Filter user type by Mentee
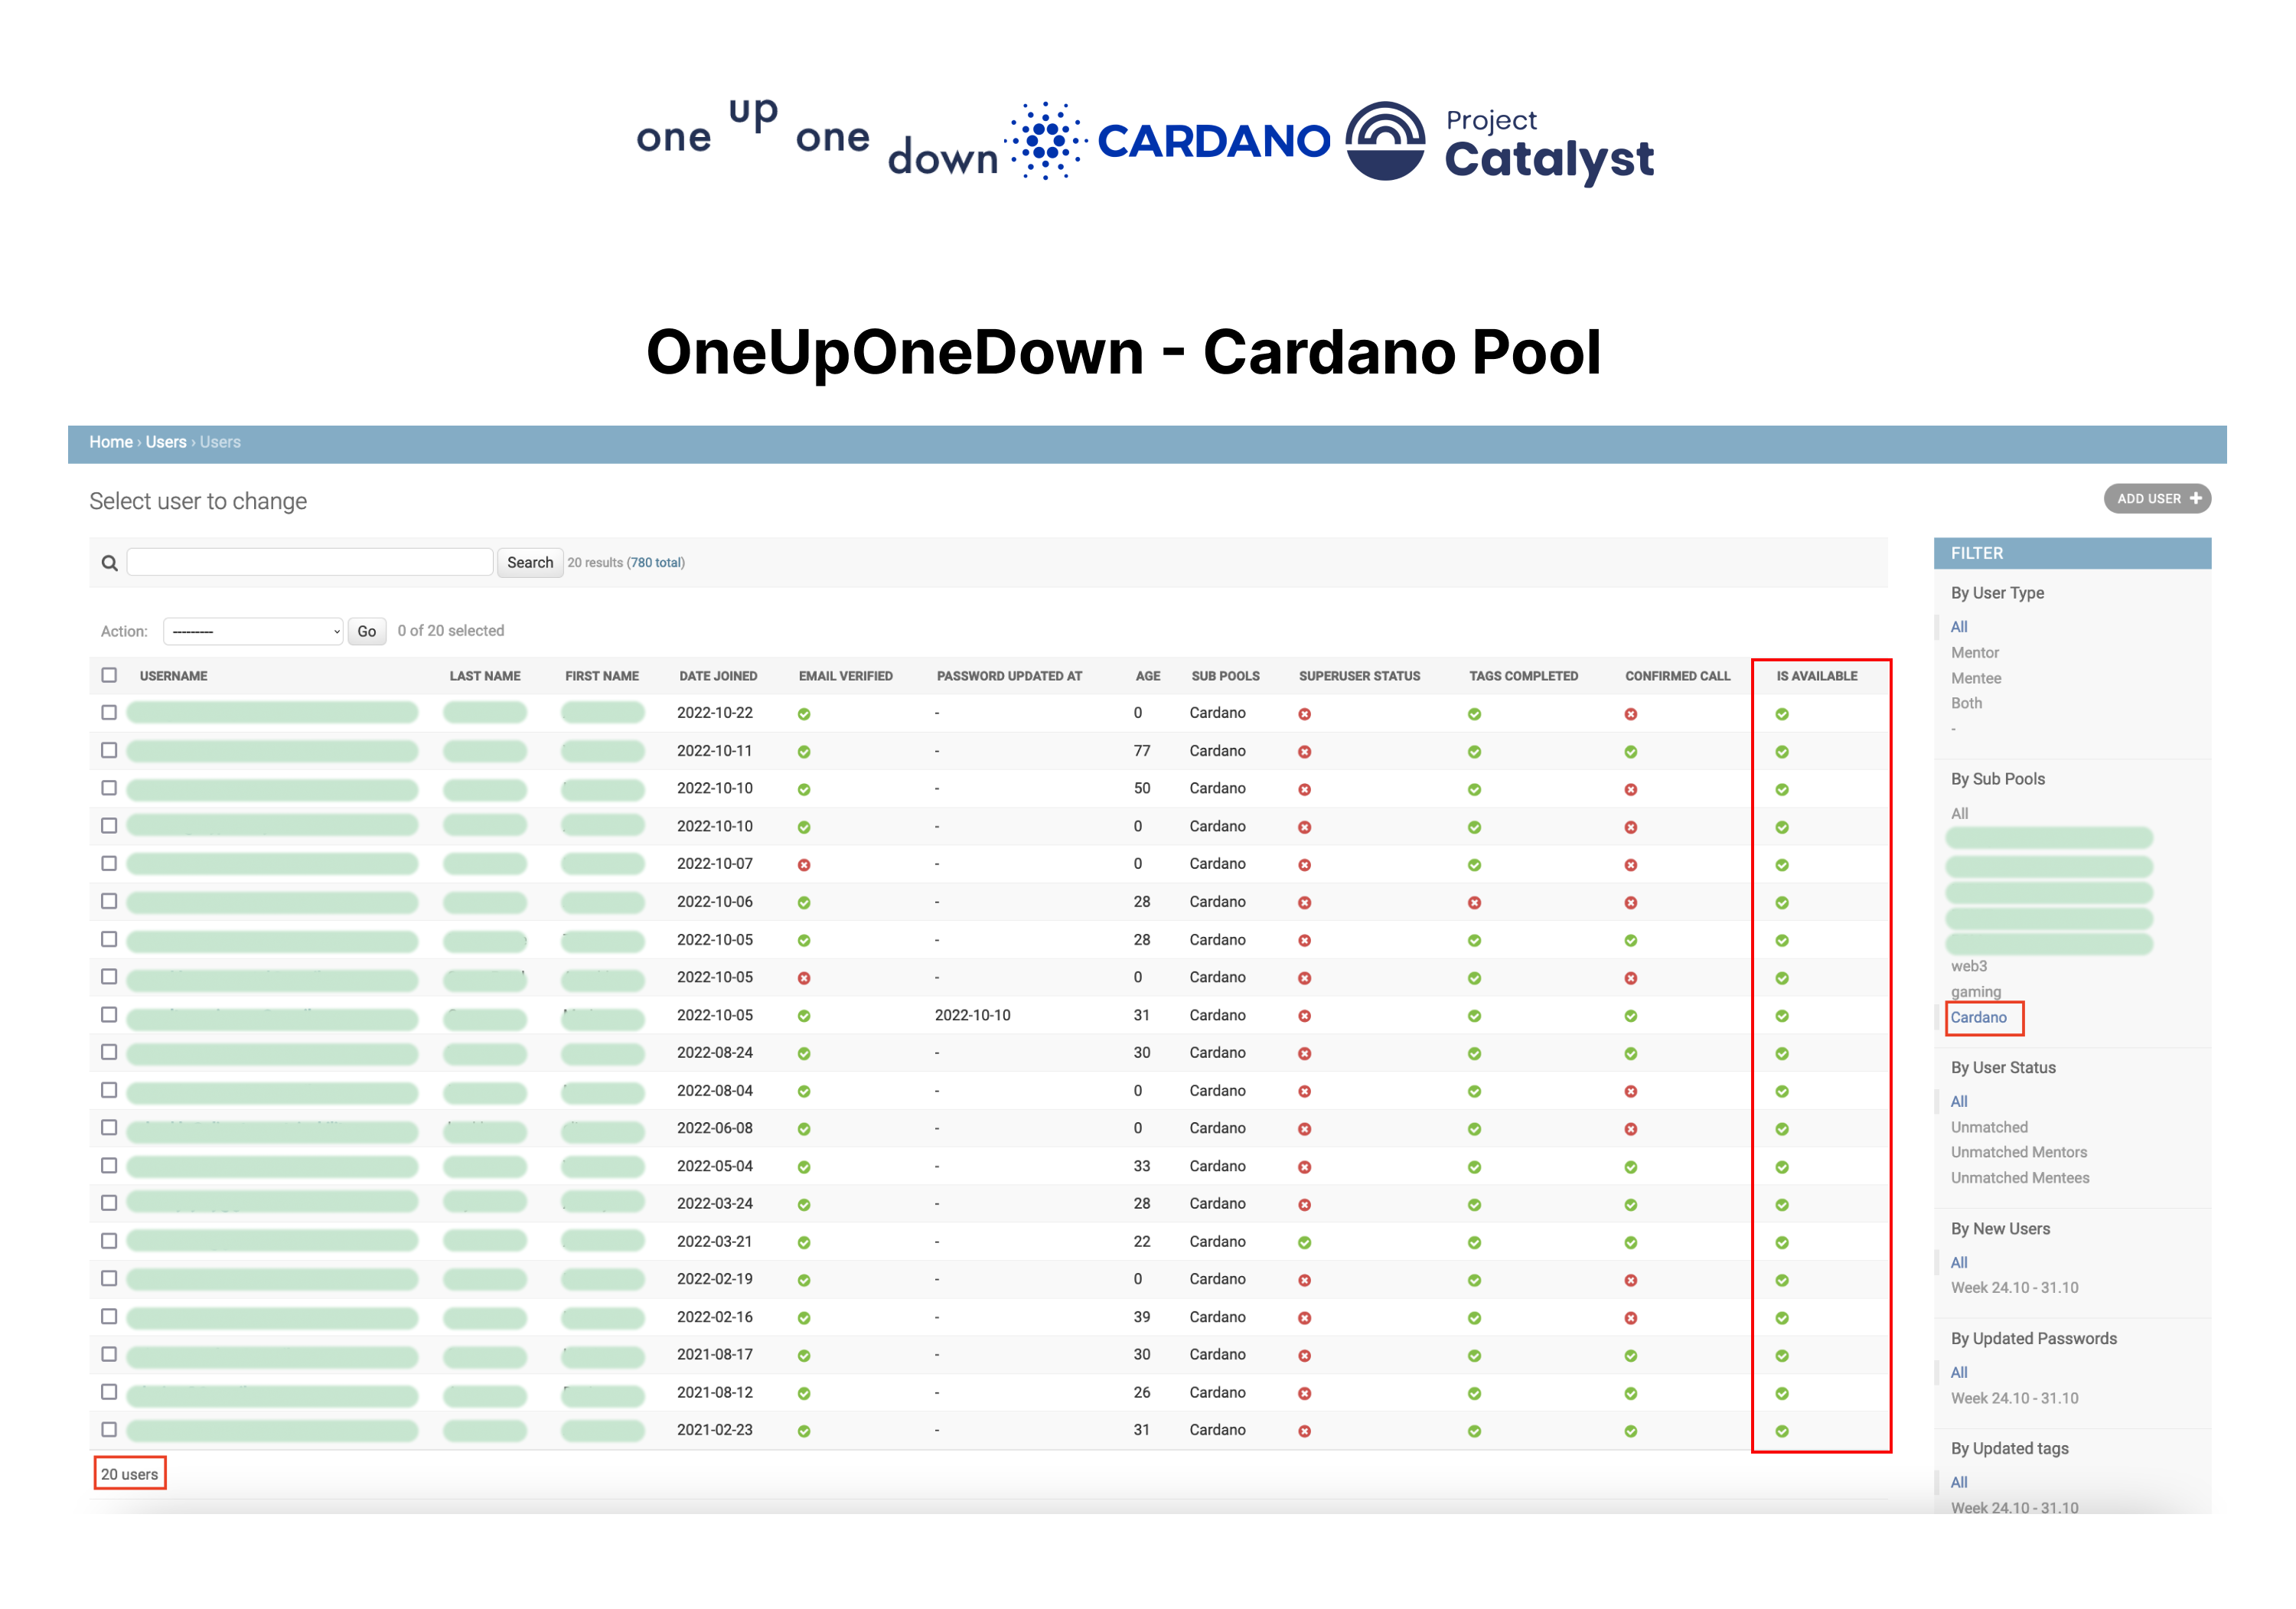The height and width of the screenshot is (1609, 2296). click(x=1975, y=678)
